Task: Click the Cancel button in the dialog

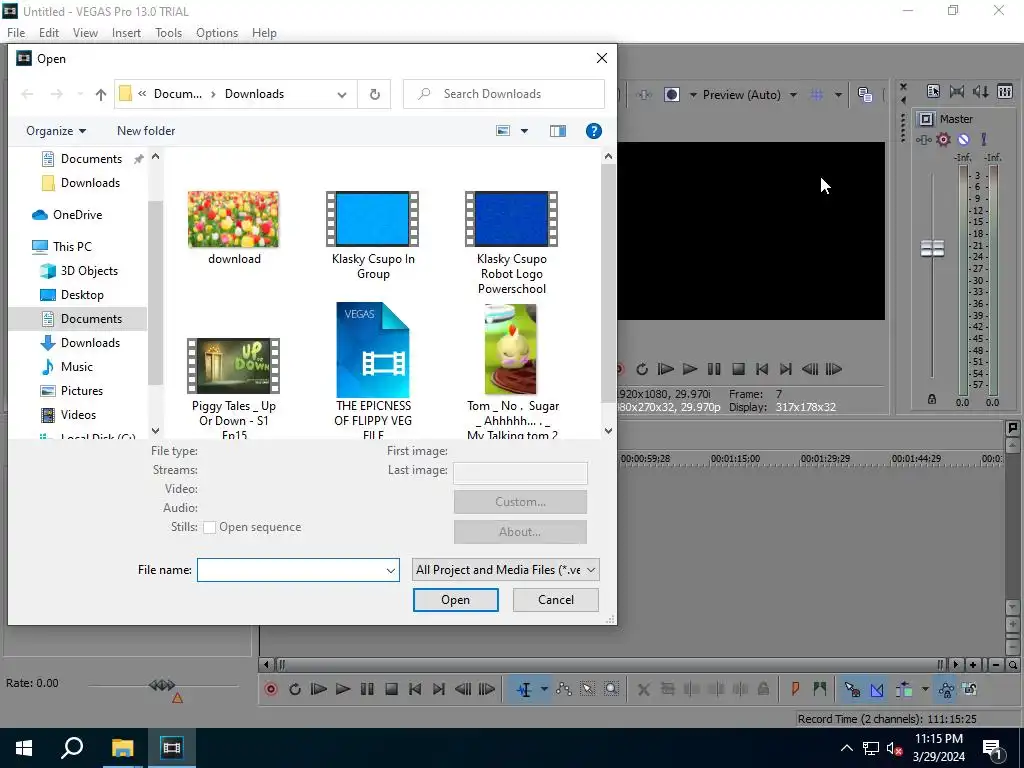Action: [x=556, y=600]
